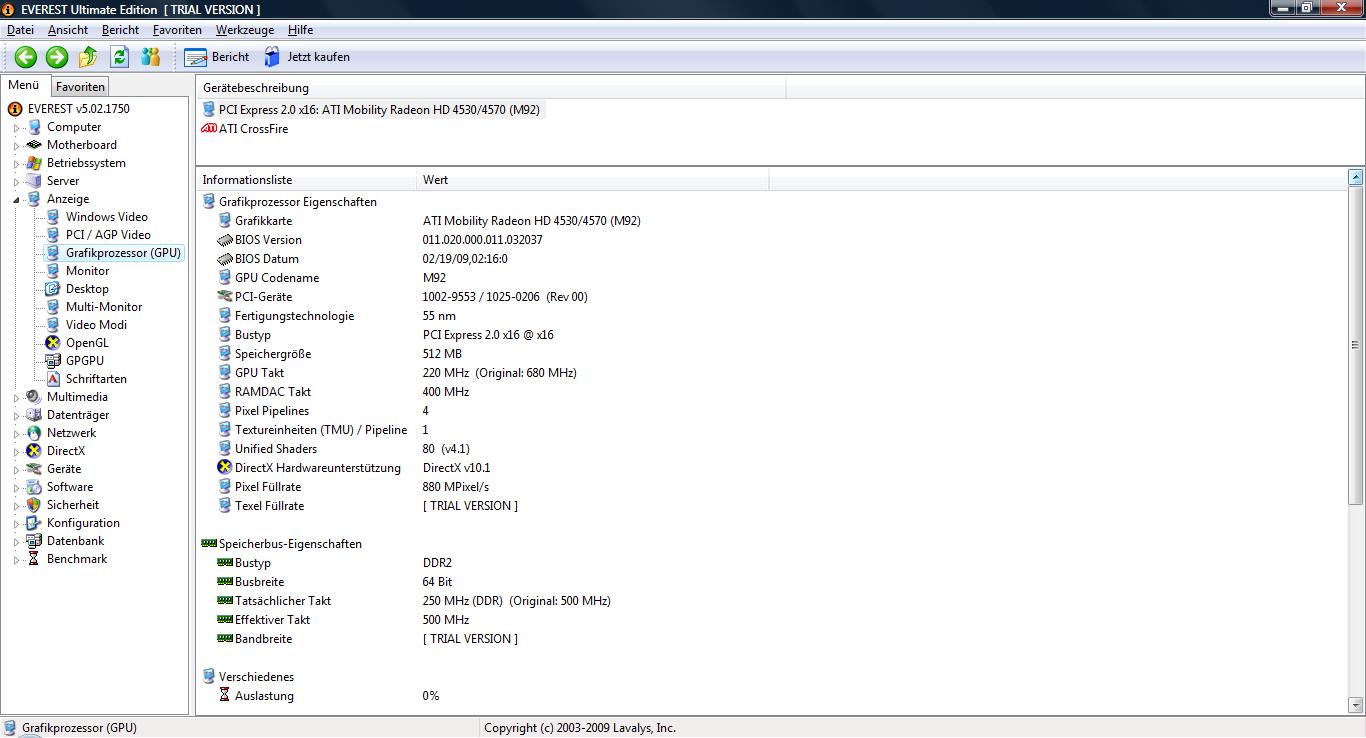
Task: Click the users icon in toolbar
Action: 151,57
